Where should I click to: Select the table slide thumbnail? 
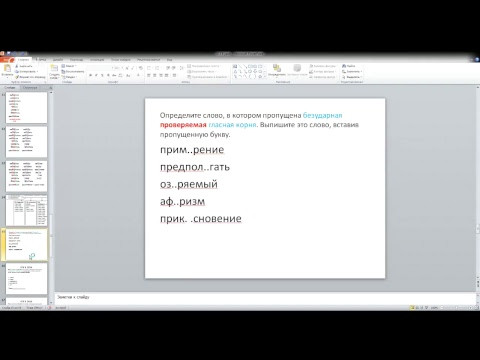[x=26, y=210]
